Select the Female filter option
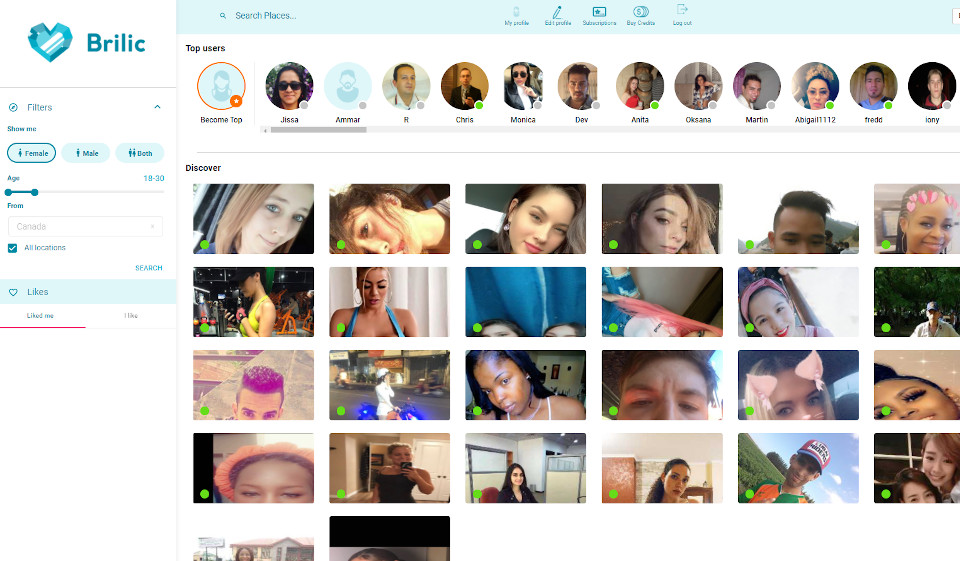Viewport: 960px width, 561px height. [x=31, y=153]
